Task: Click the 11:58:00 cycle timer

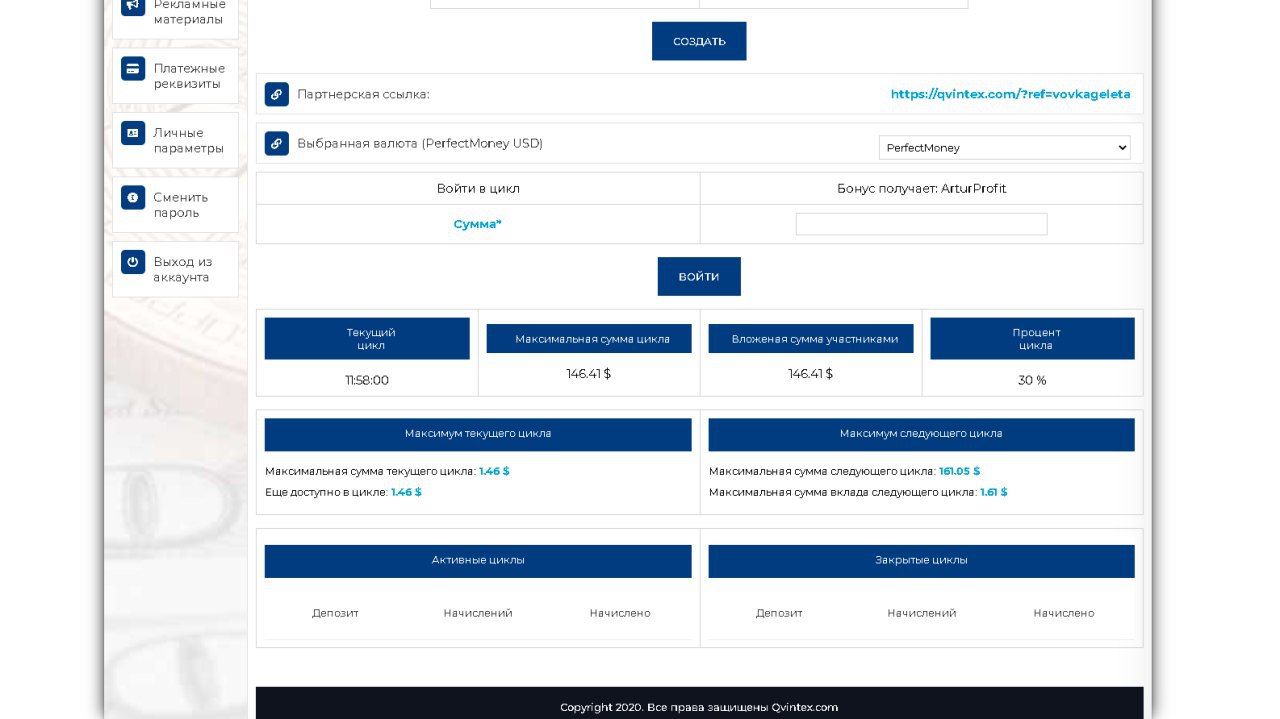Action: point(367,380)
